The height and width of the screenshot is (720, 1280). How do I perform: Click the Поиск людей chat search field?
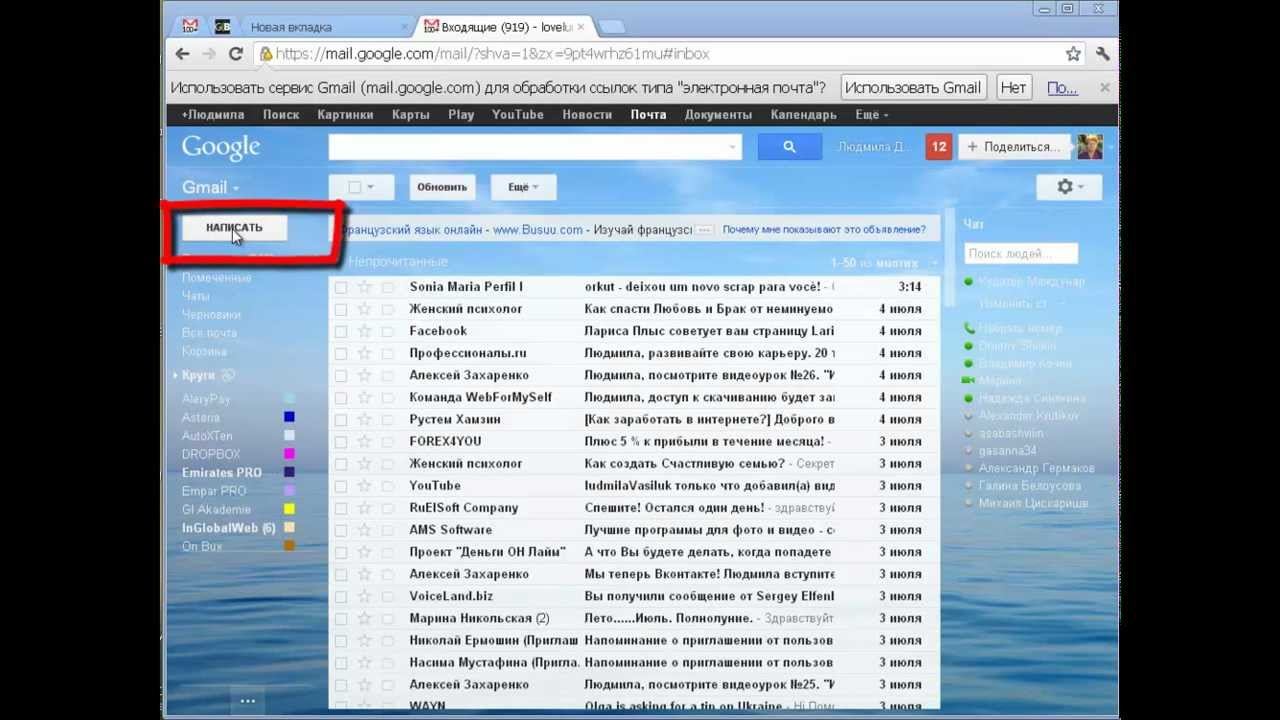(1021, 254)
